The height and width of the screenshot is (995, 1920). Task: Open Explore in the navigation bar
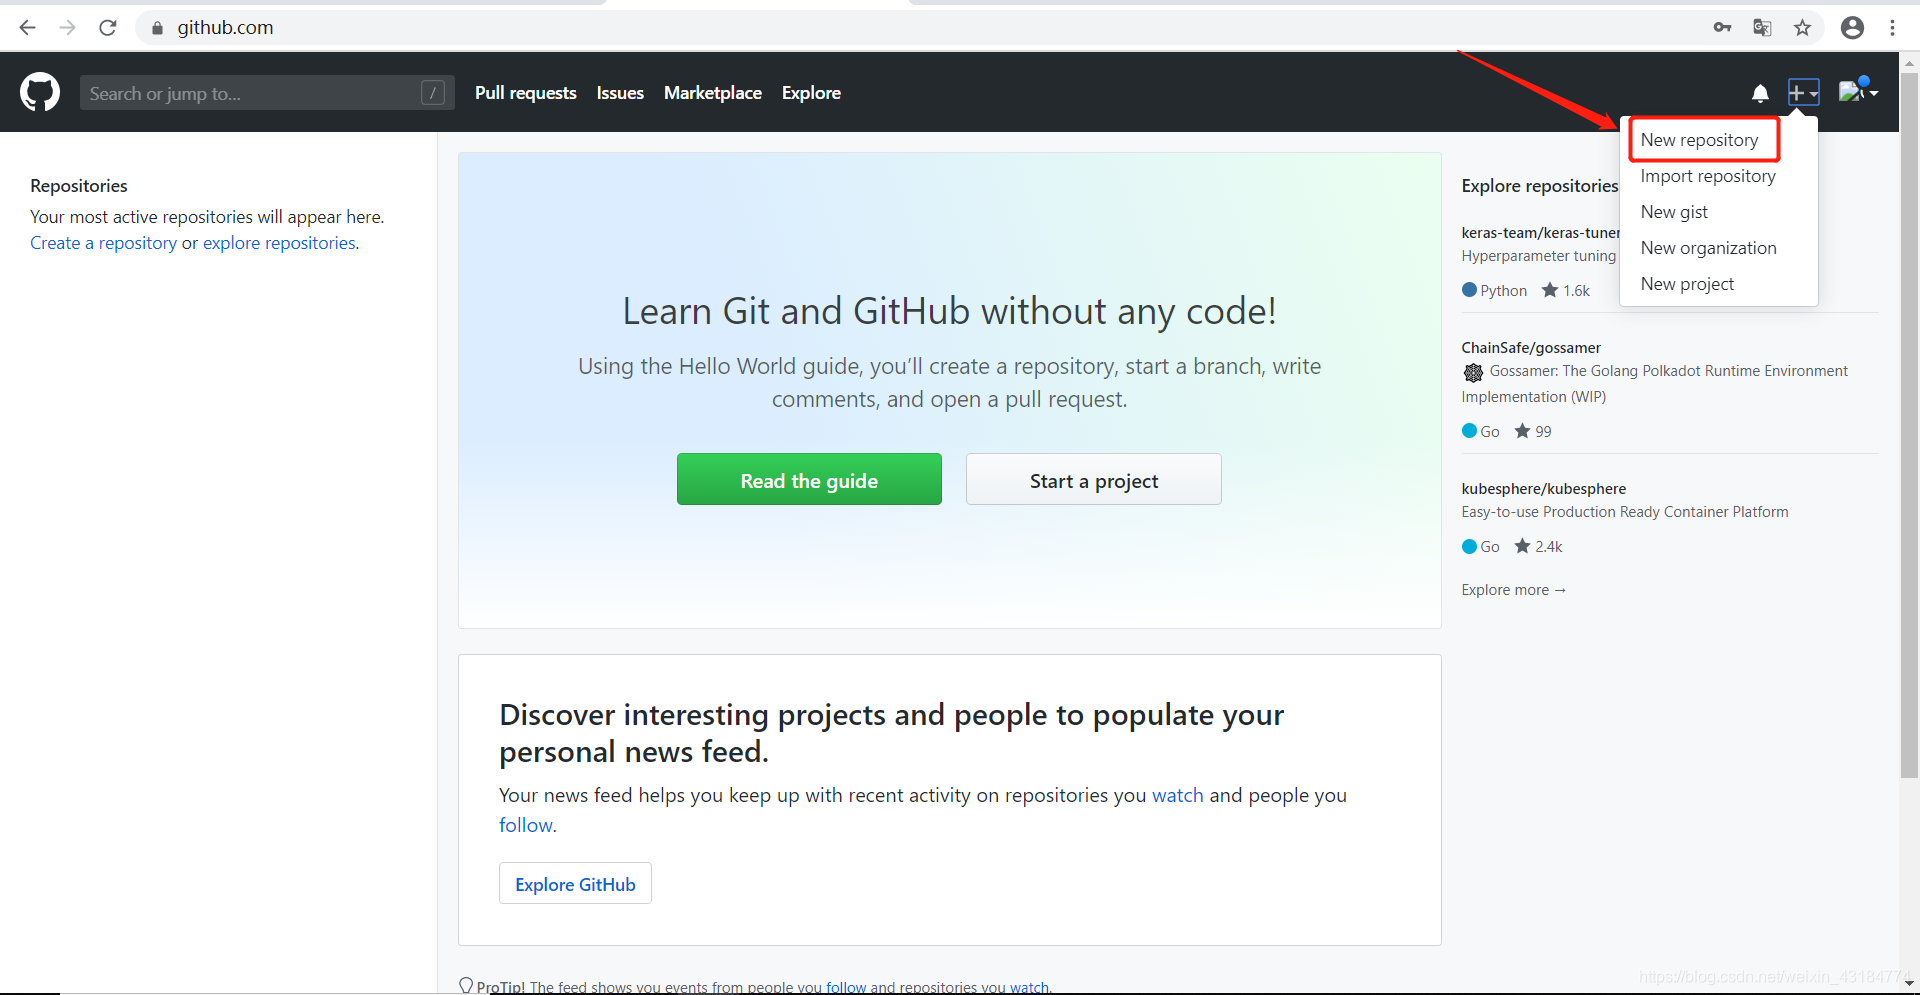pyautogui.click(x=811, y=93)
